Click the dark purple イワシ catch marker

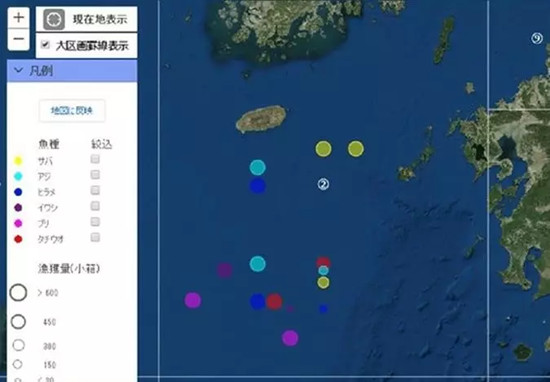(x=224, y=270)
